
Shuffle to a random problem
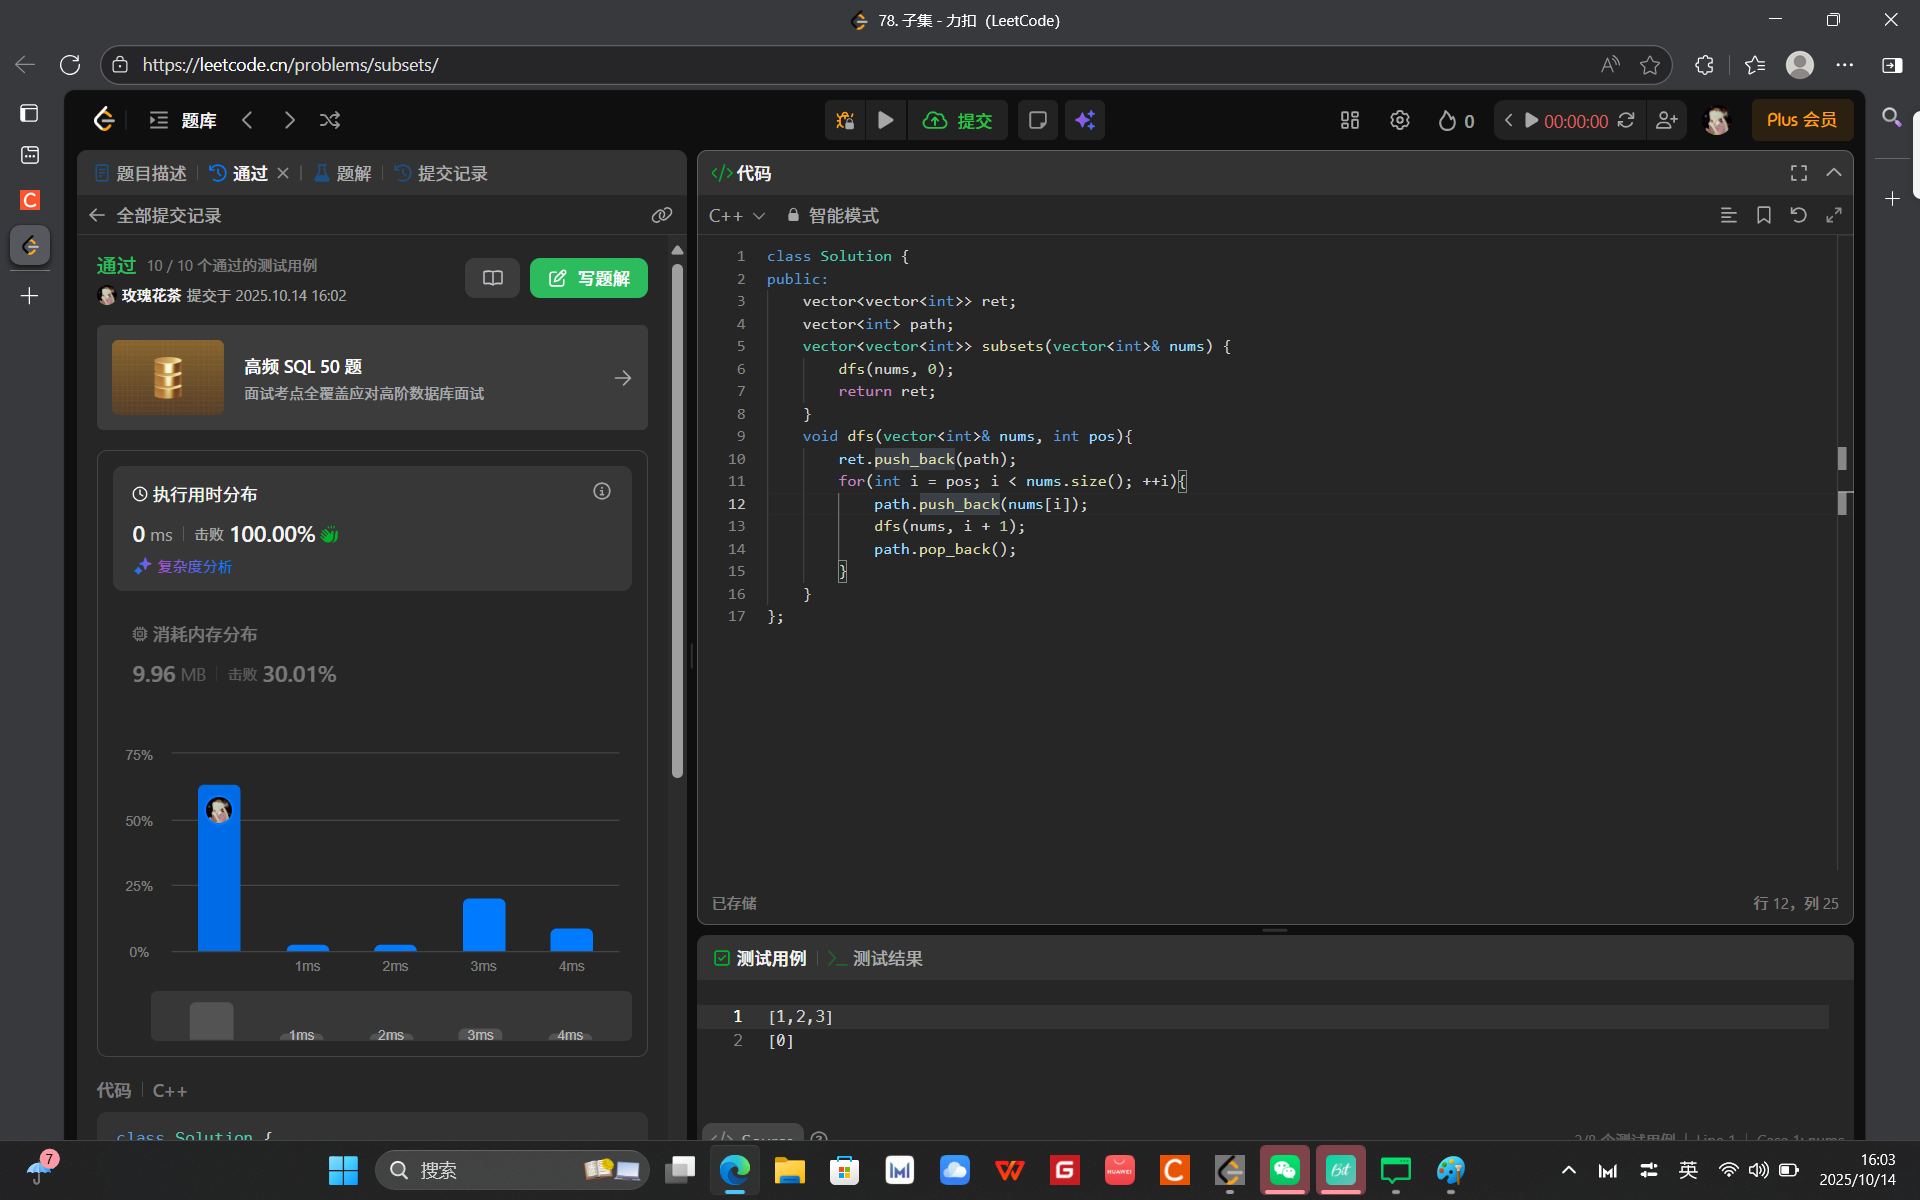(x=330, y=120)
